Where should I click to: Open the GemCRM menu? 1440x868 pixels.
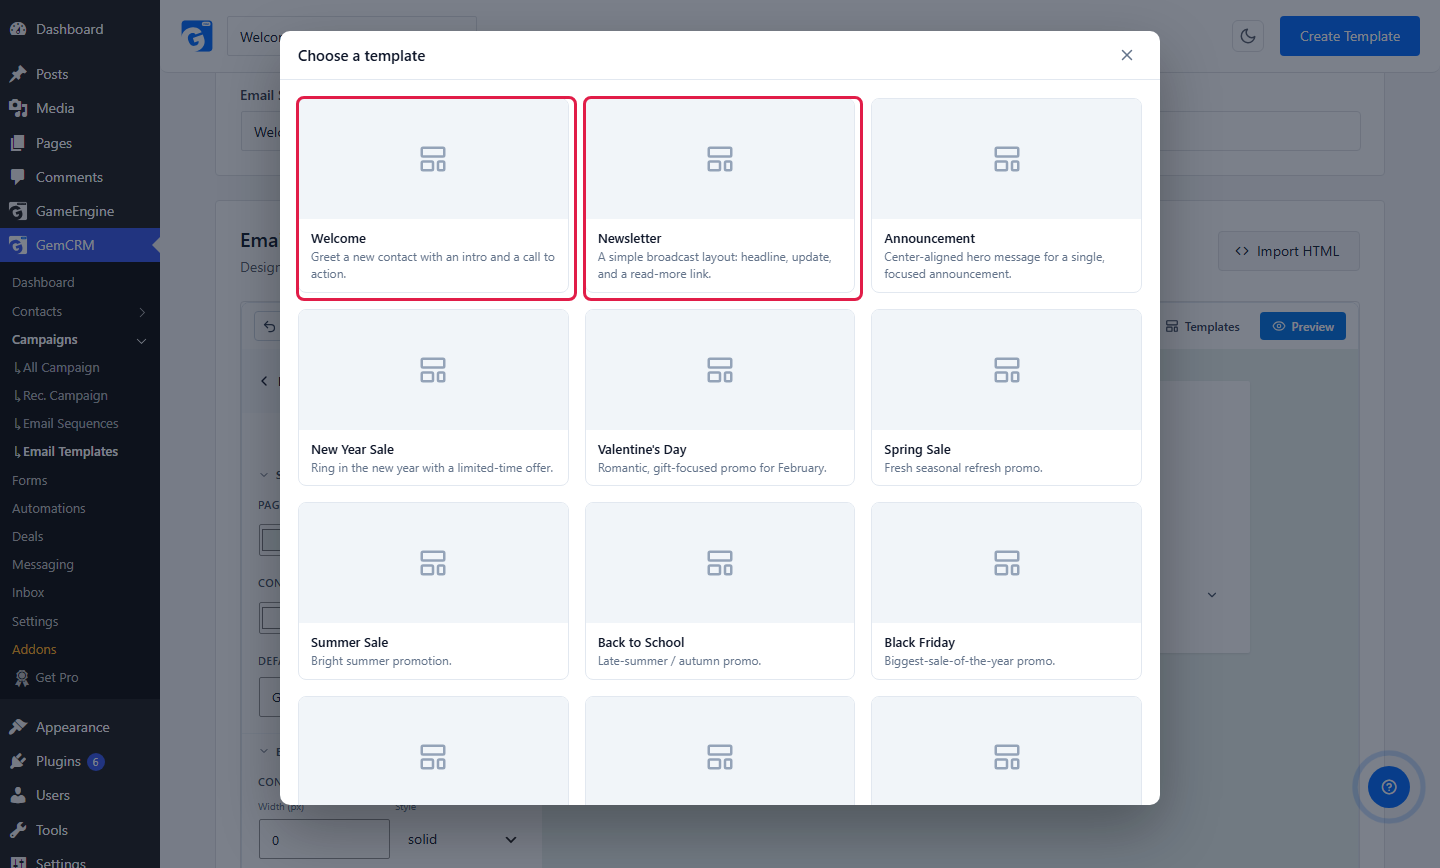click(80, 245)
